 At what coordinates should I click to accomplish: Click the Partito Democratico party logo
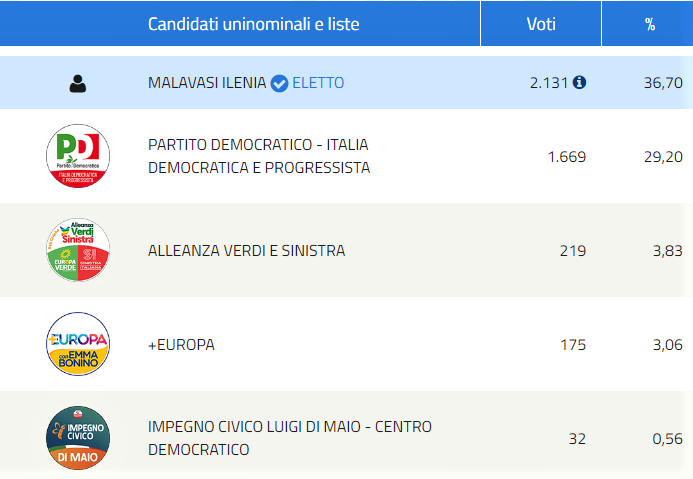78,156
